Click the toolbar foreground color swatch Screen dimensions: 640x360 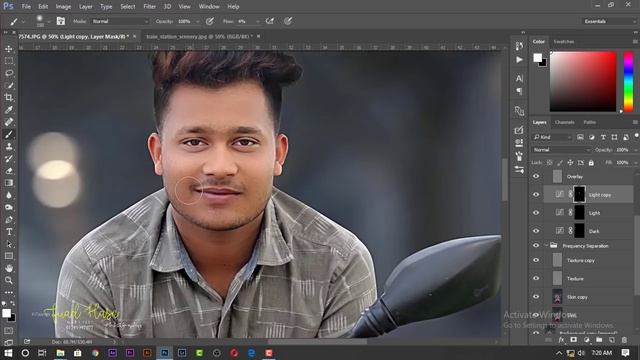click(x=6, y=313)
